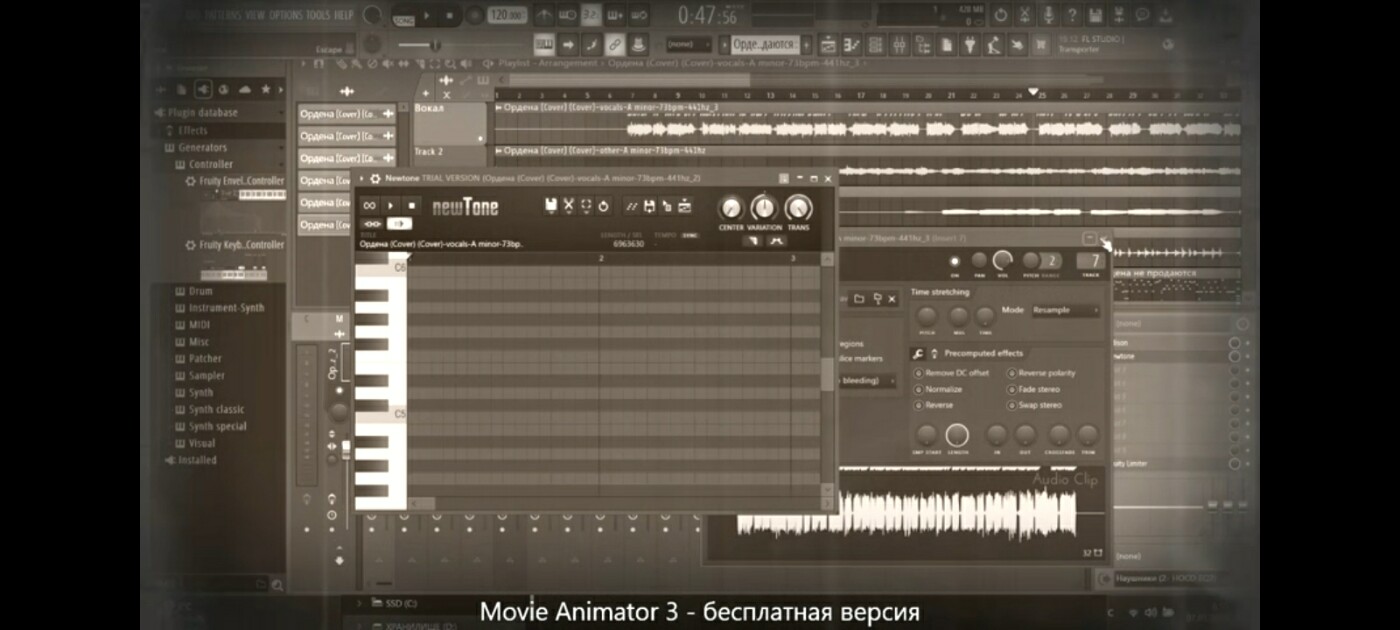Select Fruity Envel..Controller preset
The width and height of the screenshot is (1400, 630).
coord(235,181)
